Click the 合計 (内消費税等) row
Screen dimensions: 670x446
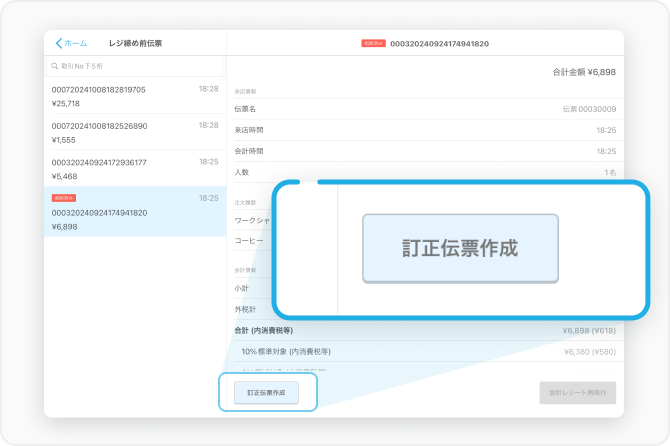click(x=424, y=330)
